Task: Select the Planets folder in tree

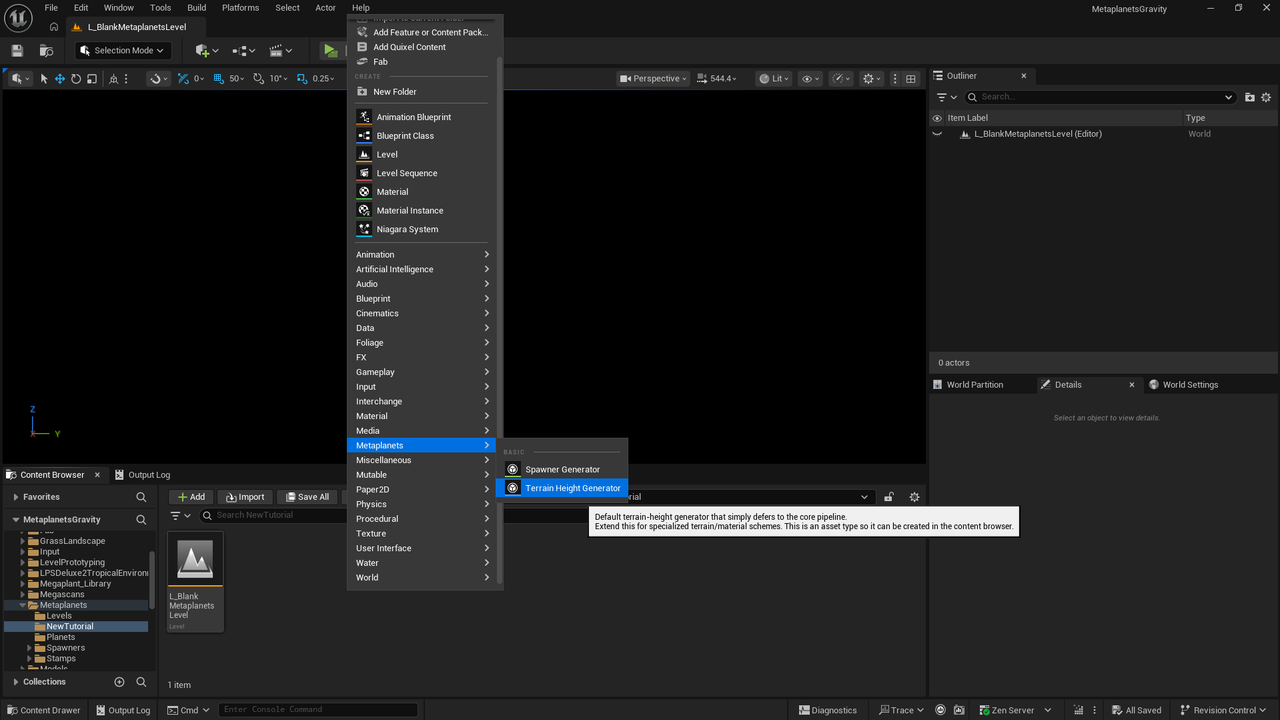Action: [61, 637]
